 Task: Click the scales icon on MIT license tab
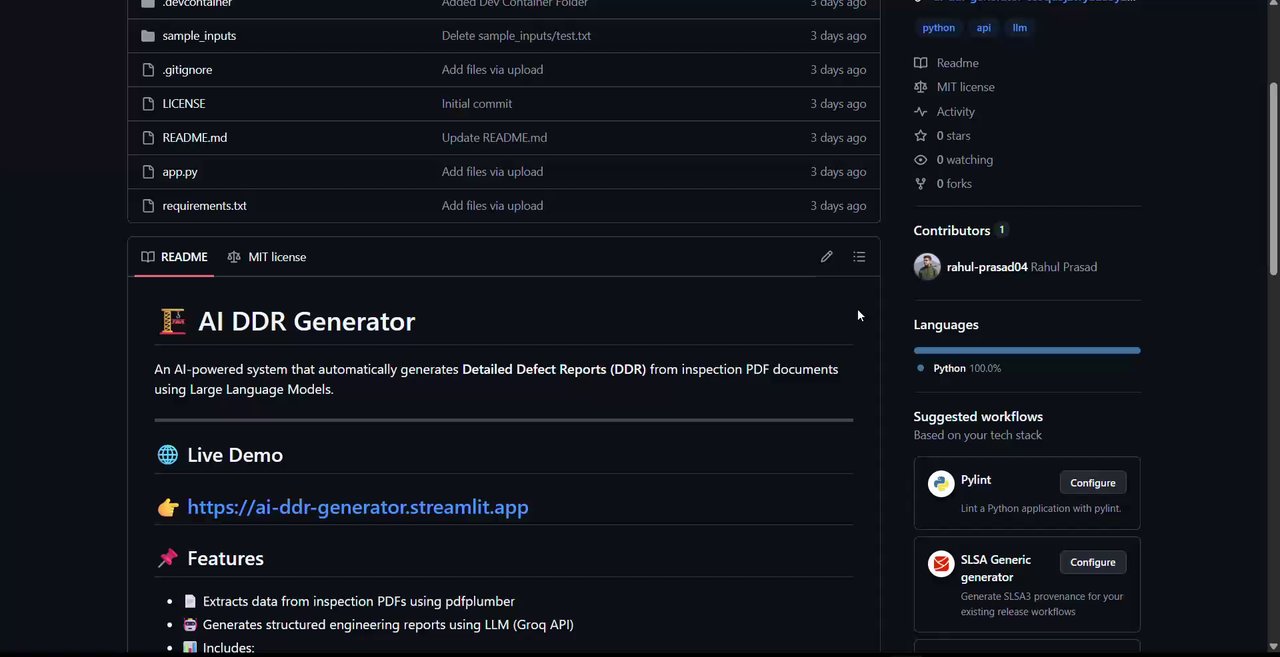pos(234,257)
